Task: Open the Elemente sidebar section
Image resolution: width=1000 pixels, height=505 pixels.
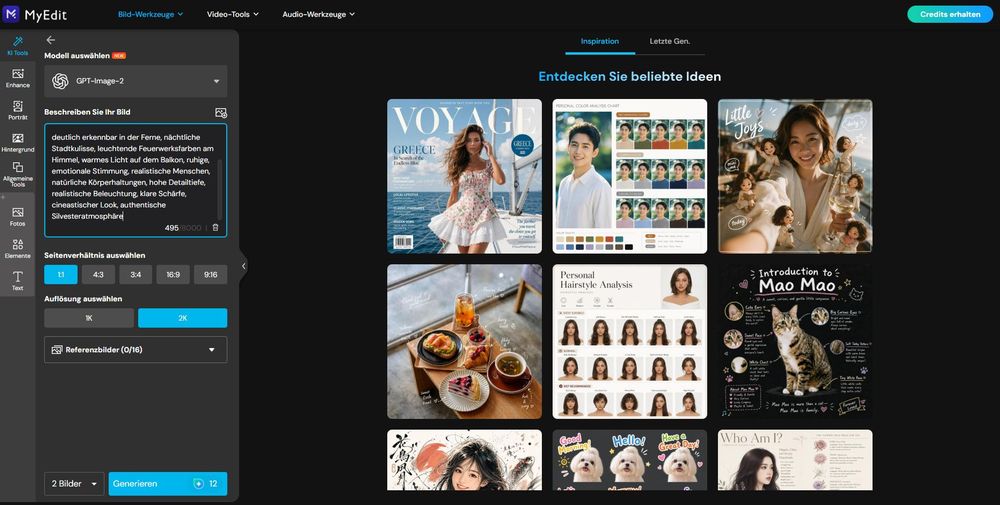Action: click(17, 249)
